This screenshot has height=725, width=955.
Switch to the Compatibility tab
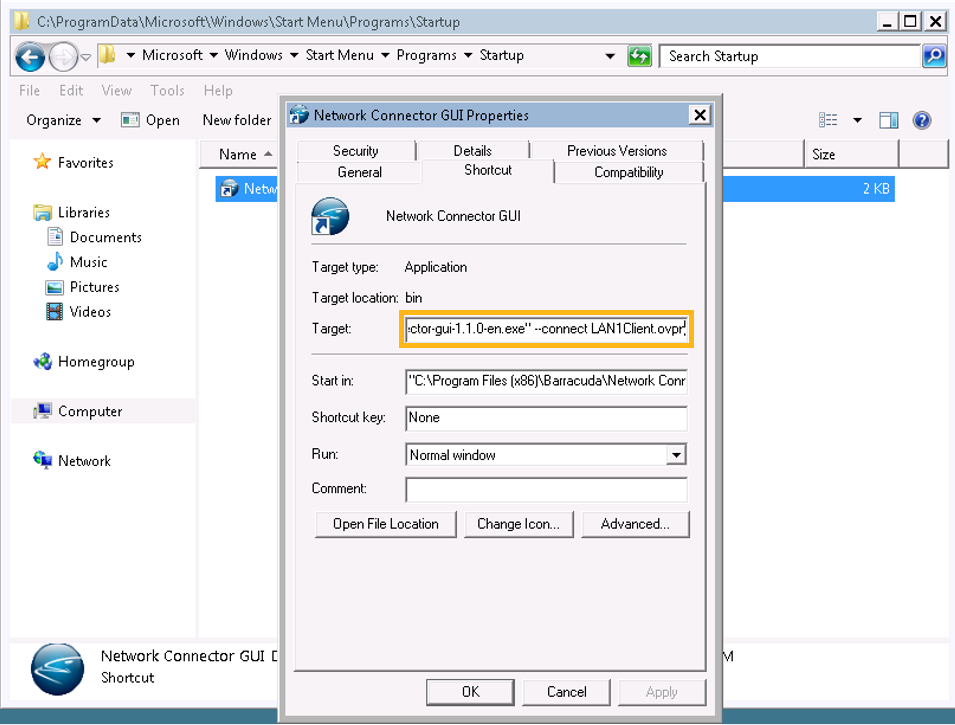click(x=629, y=172)
